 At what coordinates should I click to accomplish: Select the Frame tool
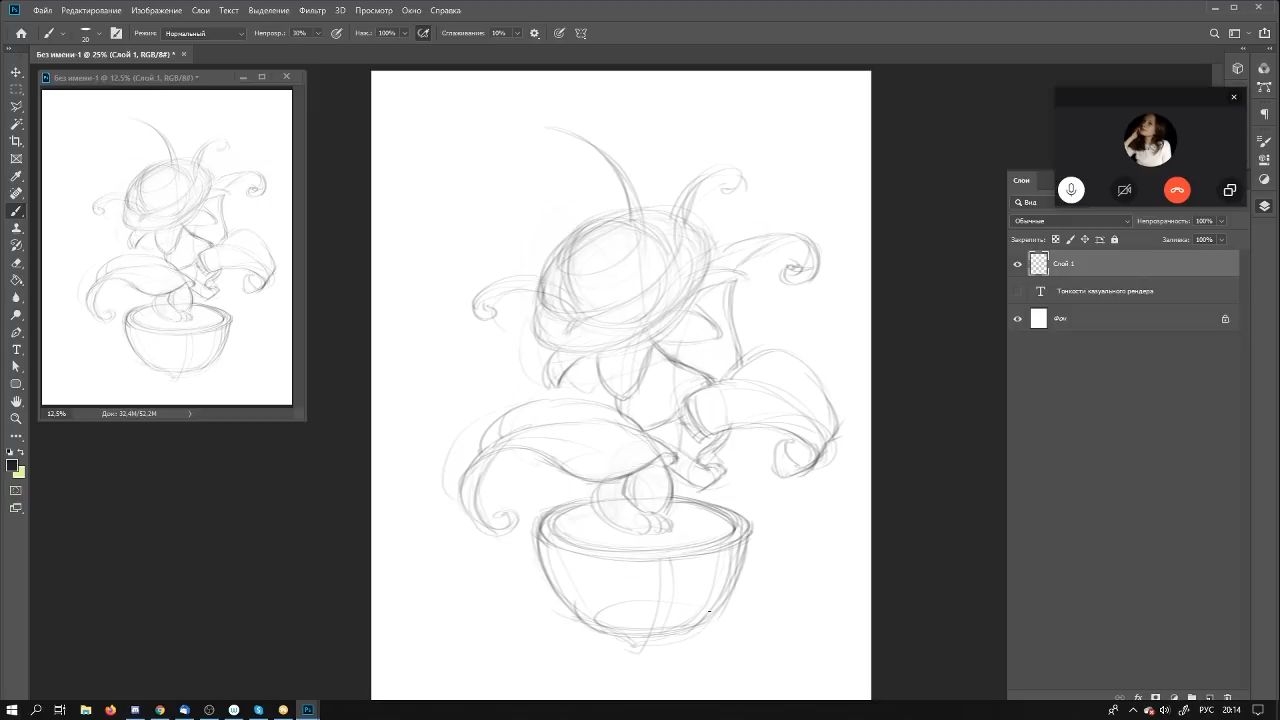16,159
